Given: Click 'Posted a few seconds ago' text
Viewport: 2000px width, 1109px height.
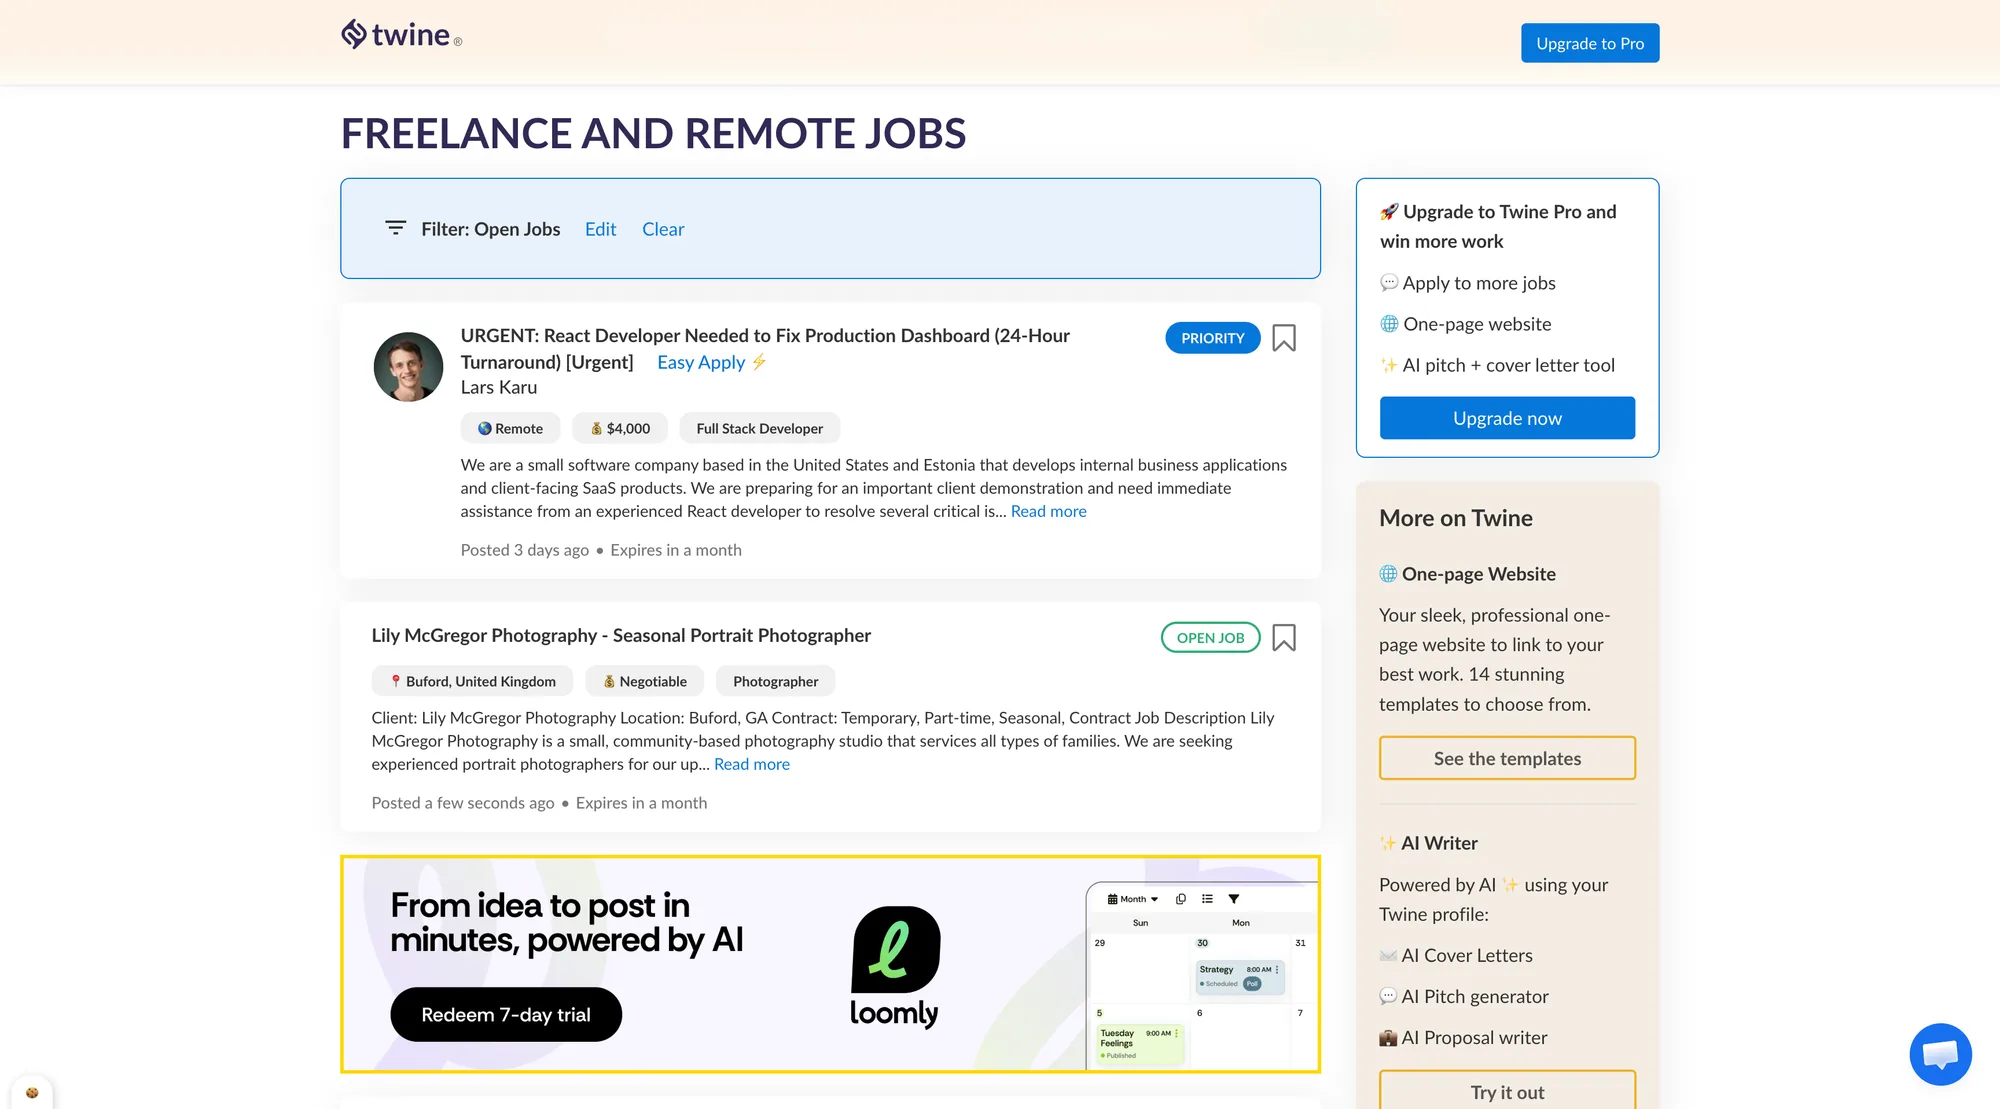Looking at the screenshot, I should tap(463, 803).
